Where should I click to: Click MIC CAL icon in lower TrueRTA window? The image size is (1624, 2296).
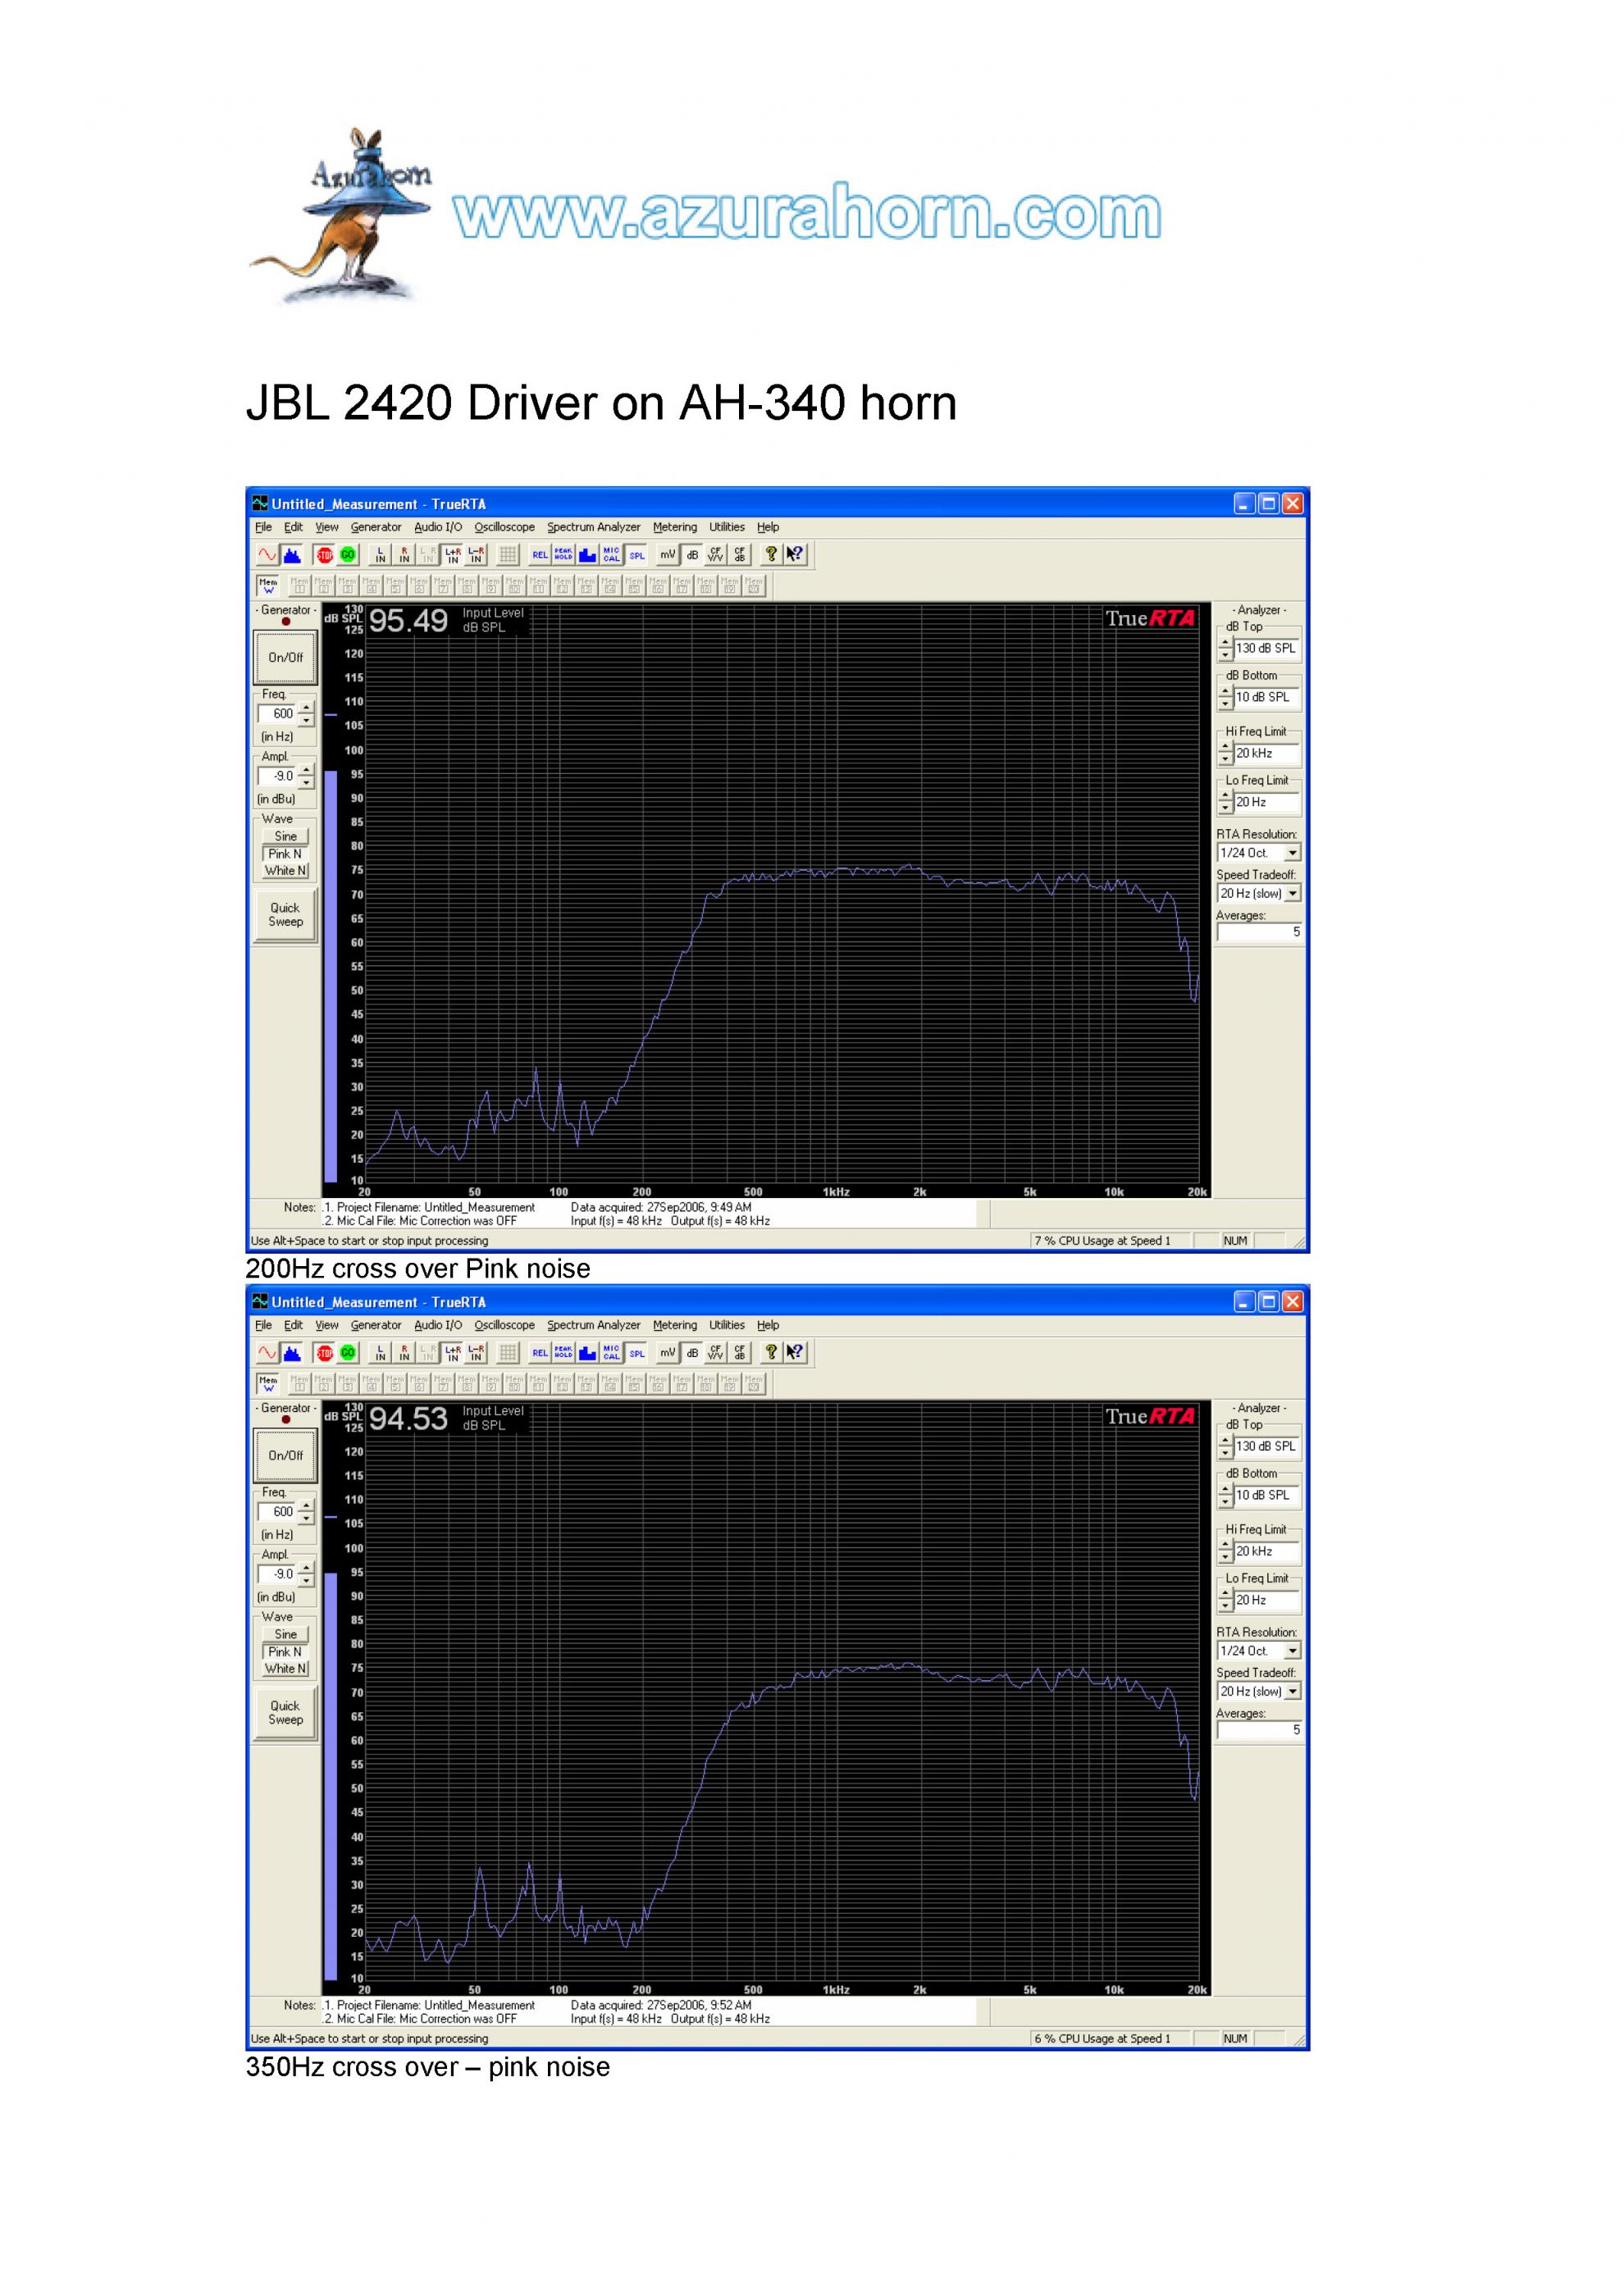tap(612, 1352)
